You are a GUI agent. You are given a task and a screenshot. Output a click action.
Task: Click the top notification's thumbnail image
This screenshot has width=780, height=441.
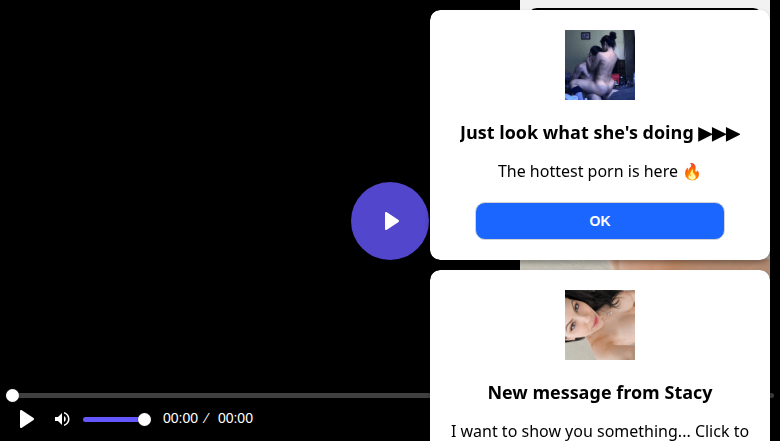600,65
